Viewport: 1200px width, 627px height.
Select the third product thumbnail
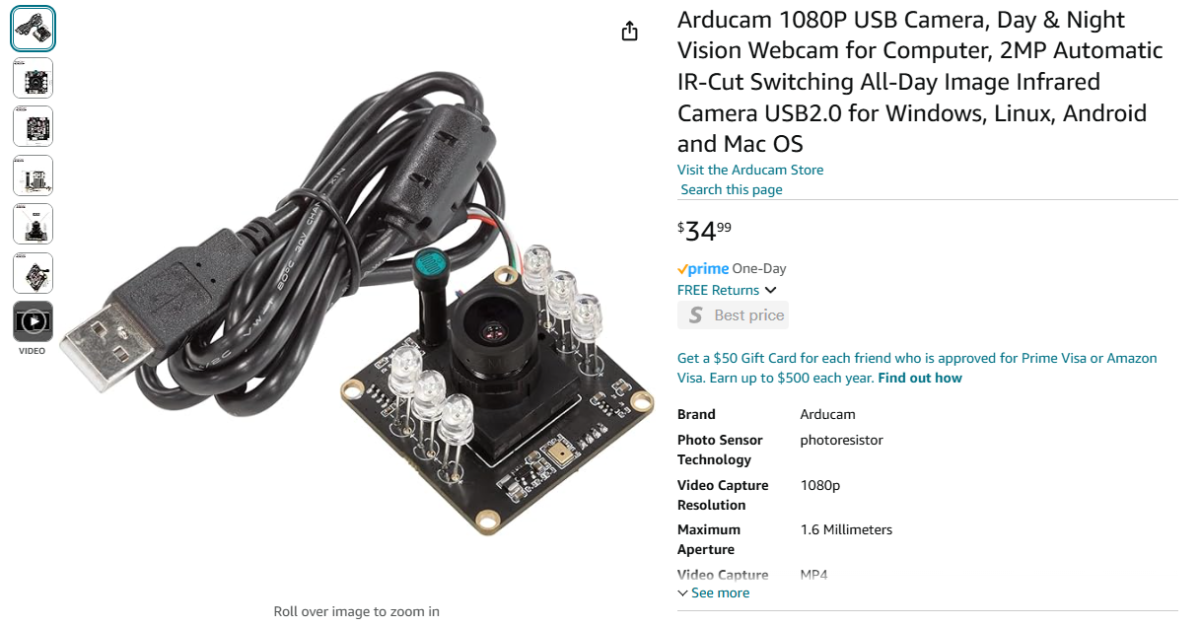coord(33,127)
